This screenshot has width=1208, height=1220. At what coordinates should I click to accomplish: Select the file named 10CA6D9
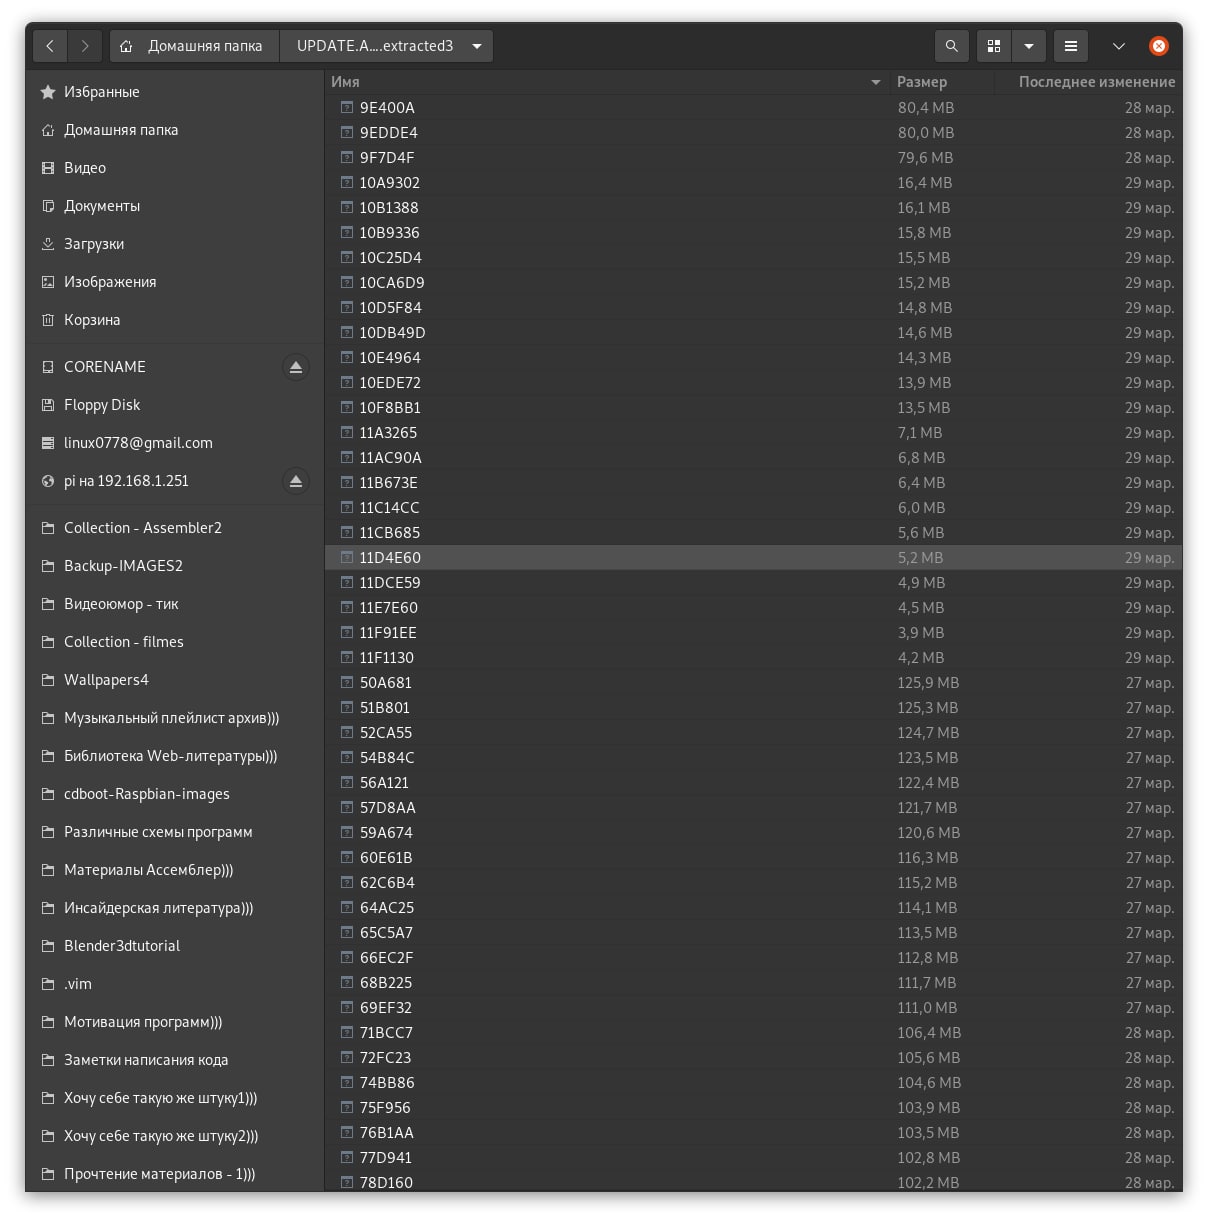coord(392,282)
